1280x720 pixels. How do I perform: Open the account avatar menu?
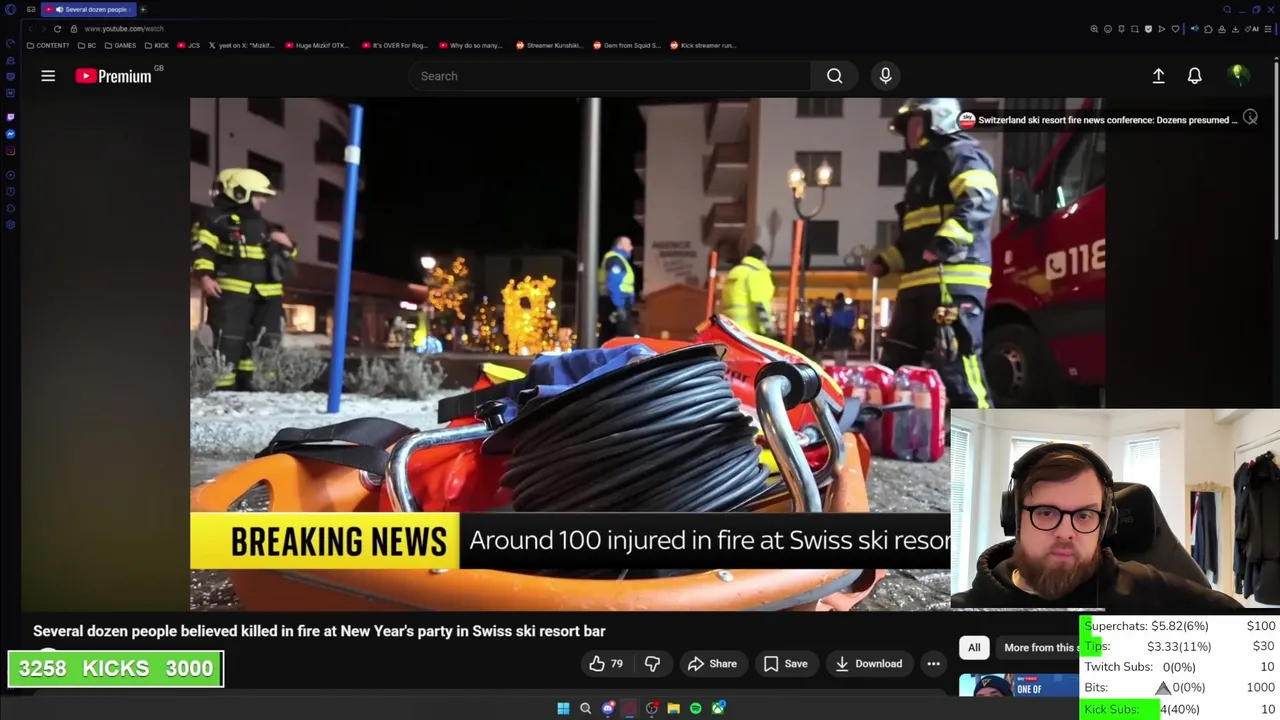point(1237,75)
